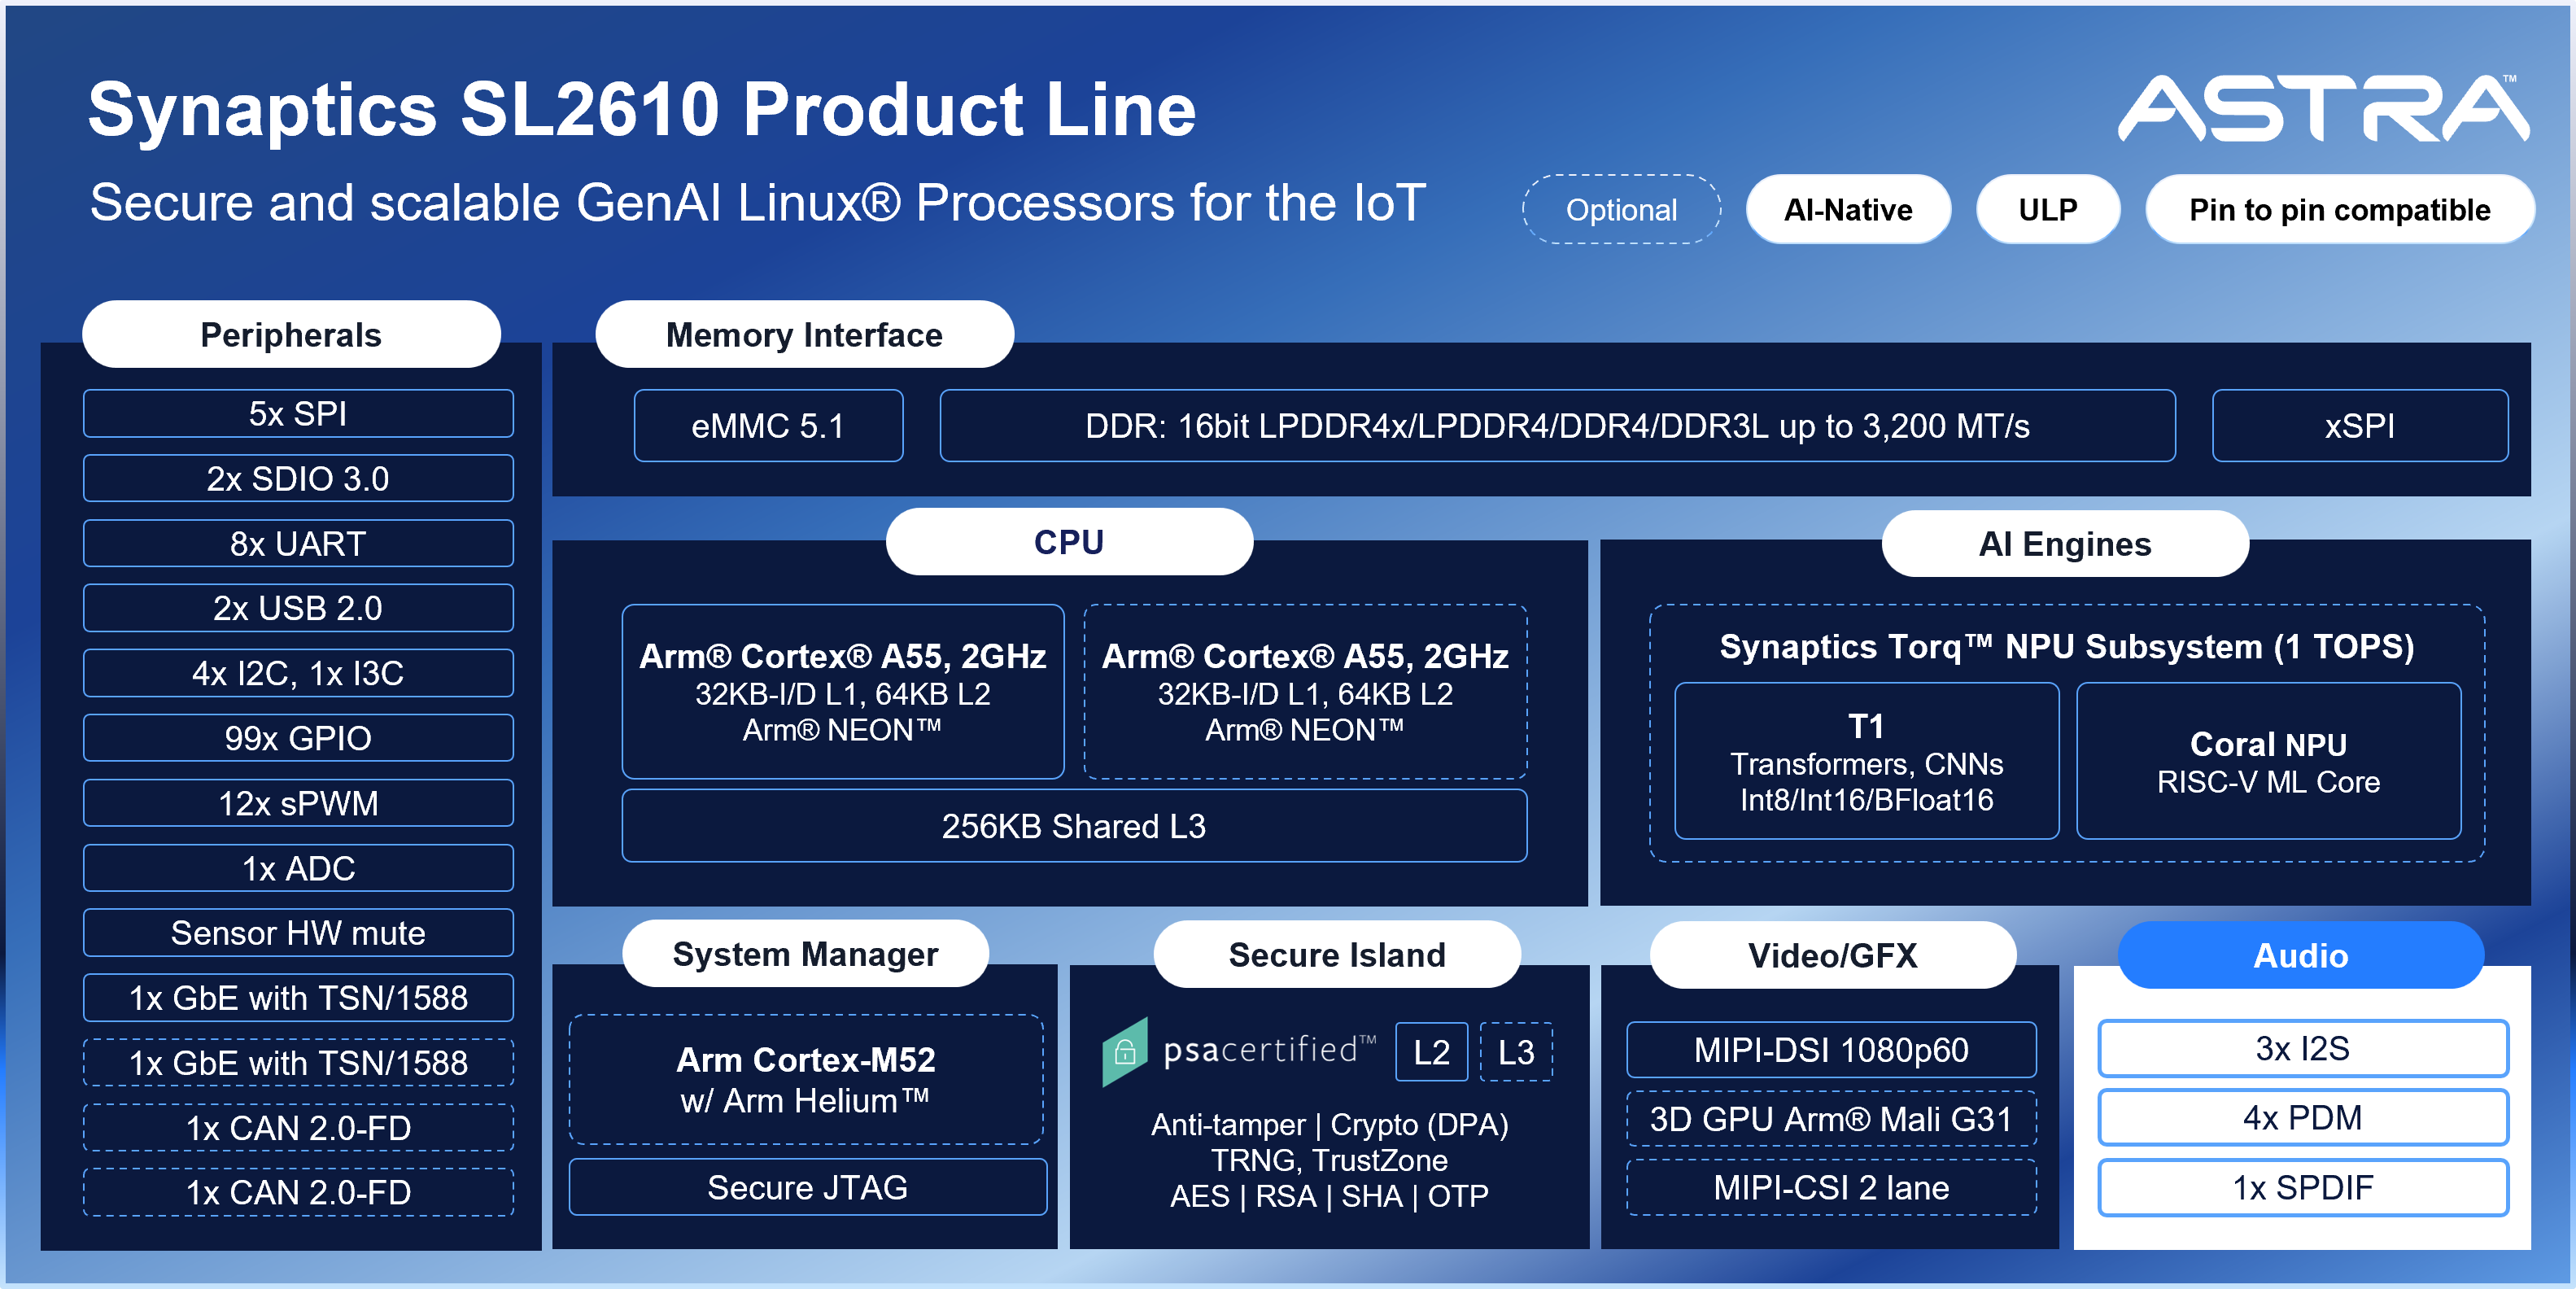Click the eMMC 5.1 memory block
The height and width of the screenshot is (1289, 2576).
pos(768,426)
